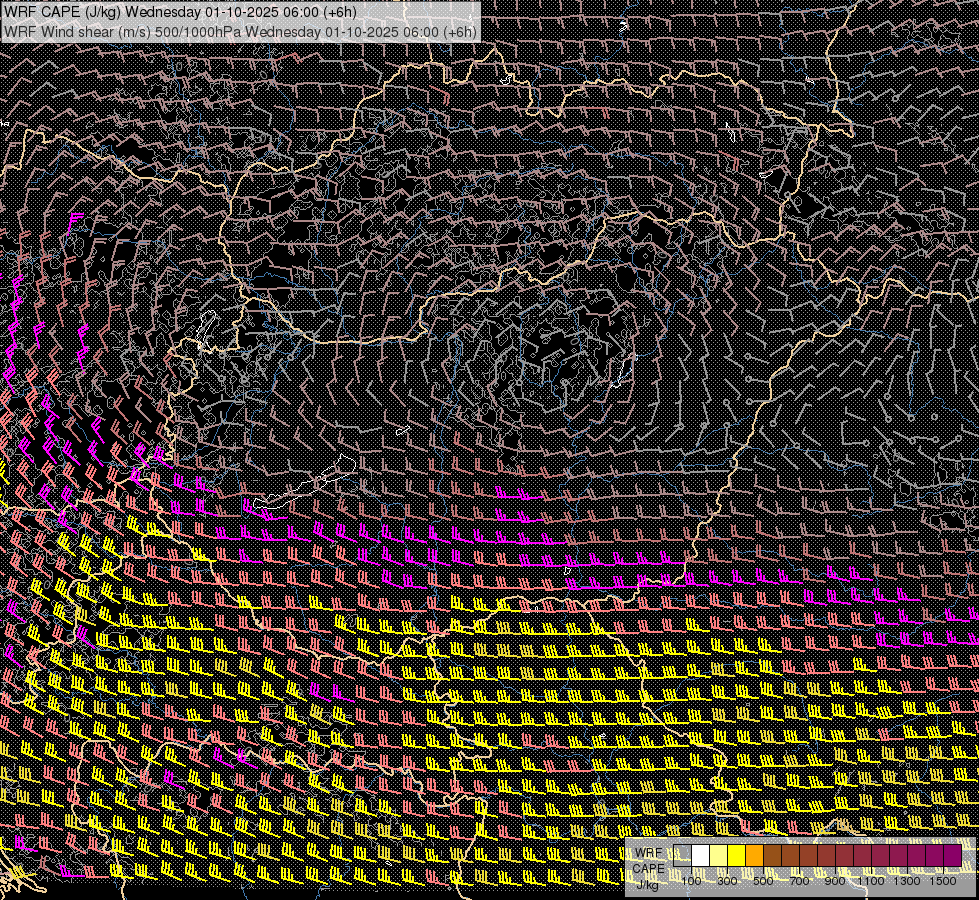This screenshot has height=900, width=979.
Task: Select the 1100 value on the legend
Action: (872, 881)
